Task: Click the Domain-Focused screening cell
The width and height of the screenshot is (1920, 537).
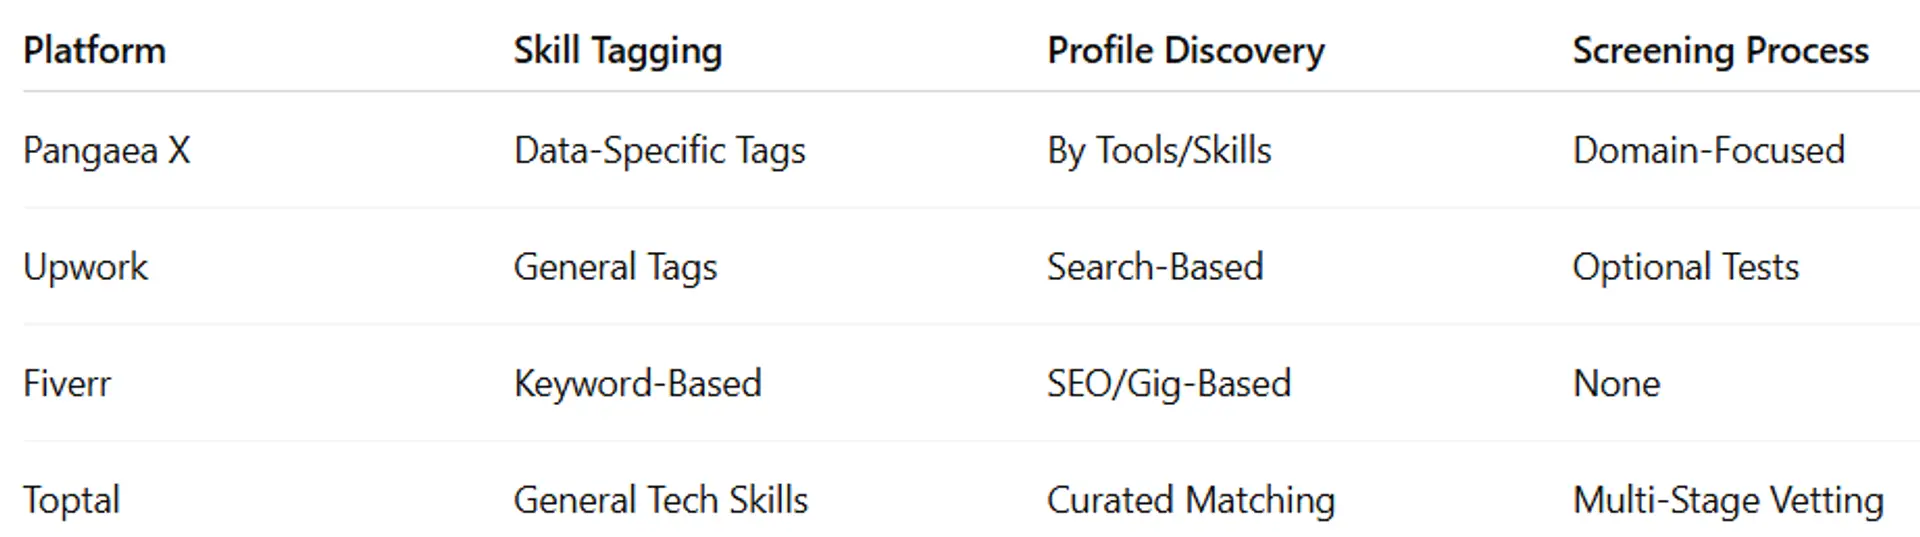Action: (1708, 150)
